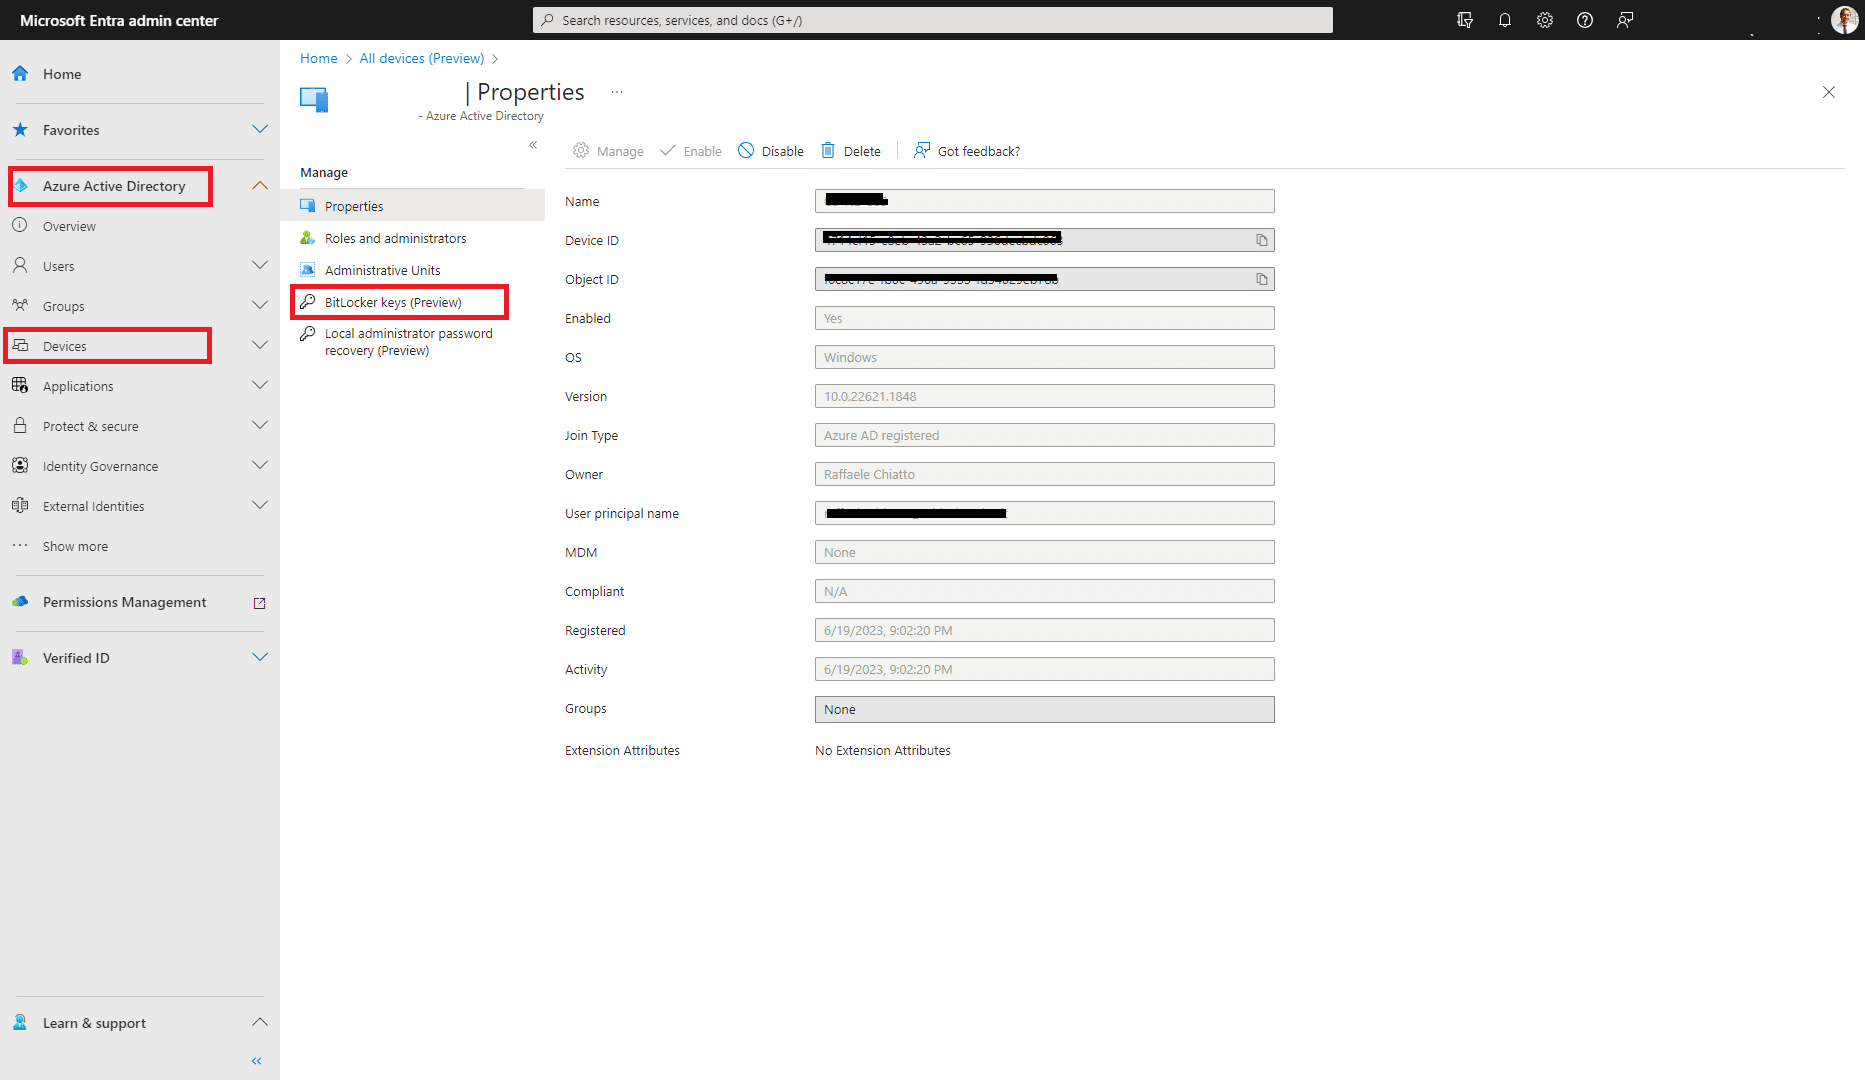Click the Delete toolbar button
Image resolution: width=1865 pixels, height=1080 pixels.
pos(851,151)
